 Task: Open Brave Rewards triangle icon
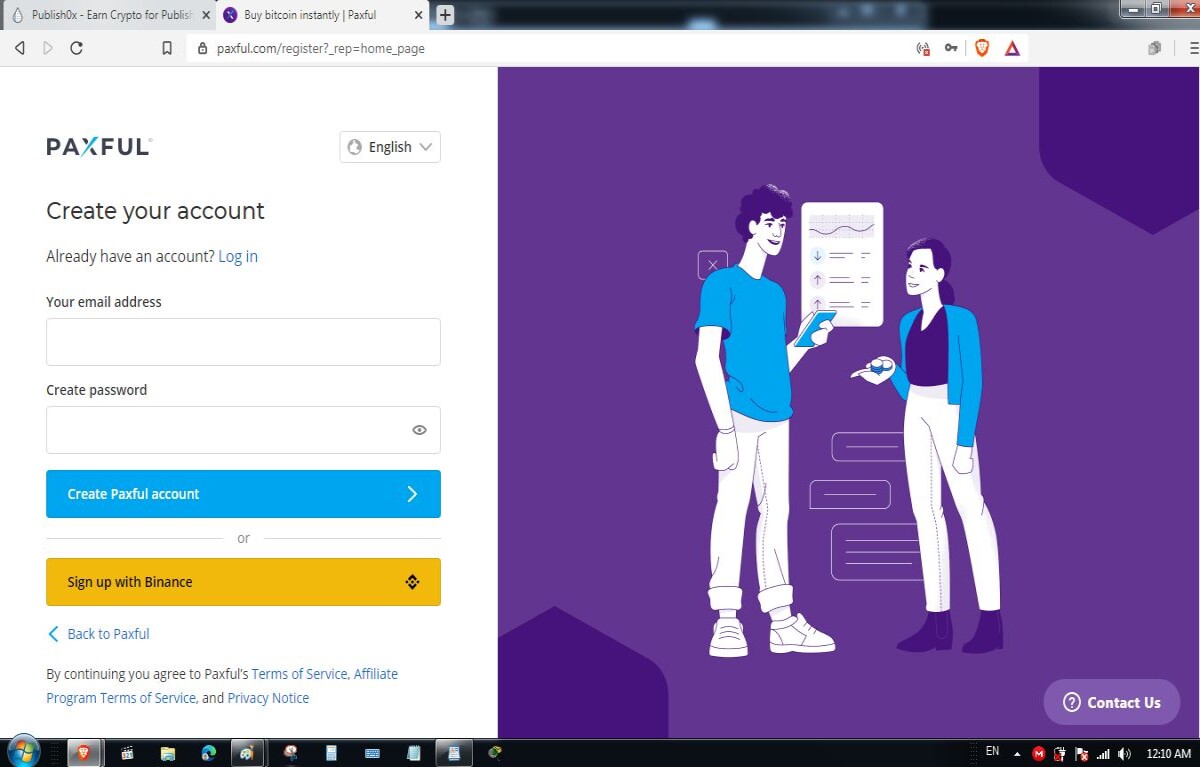pos(1012,48)
